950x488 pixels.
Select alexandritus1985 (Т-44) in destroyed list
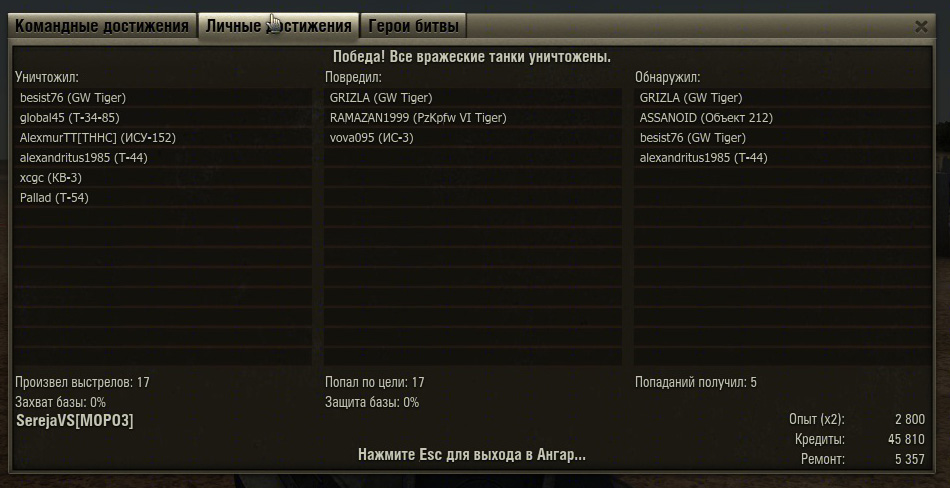(163, 158)
